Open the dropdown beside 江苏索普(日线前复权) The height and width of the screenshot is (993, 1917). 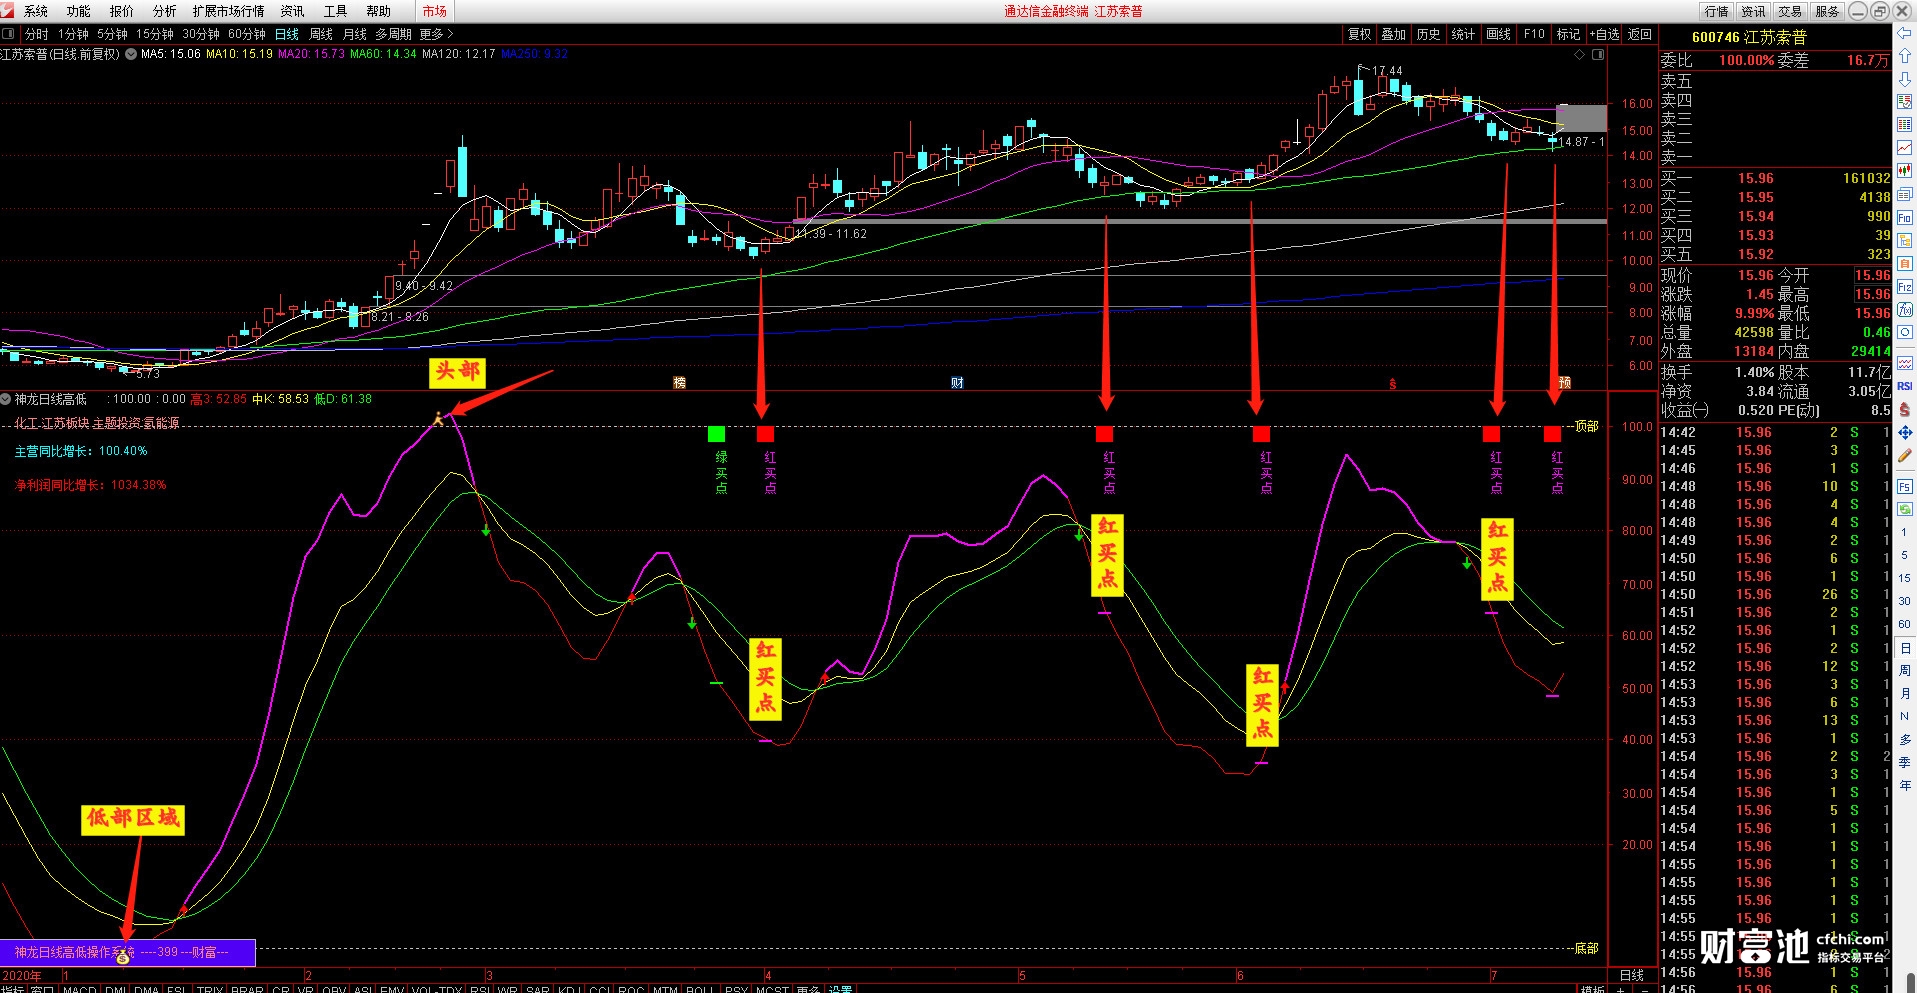(x=130, y=55)
